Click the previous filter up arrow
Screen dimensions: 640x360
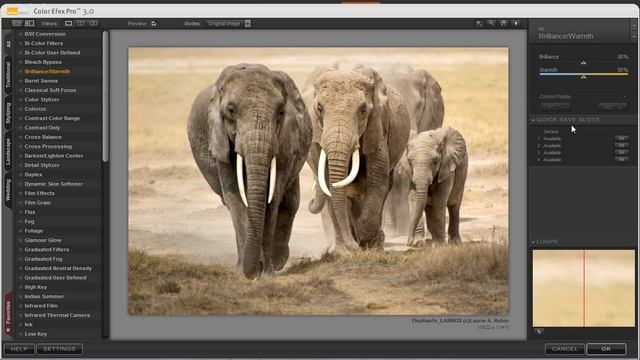(x=634, y=25)
